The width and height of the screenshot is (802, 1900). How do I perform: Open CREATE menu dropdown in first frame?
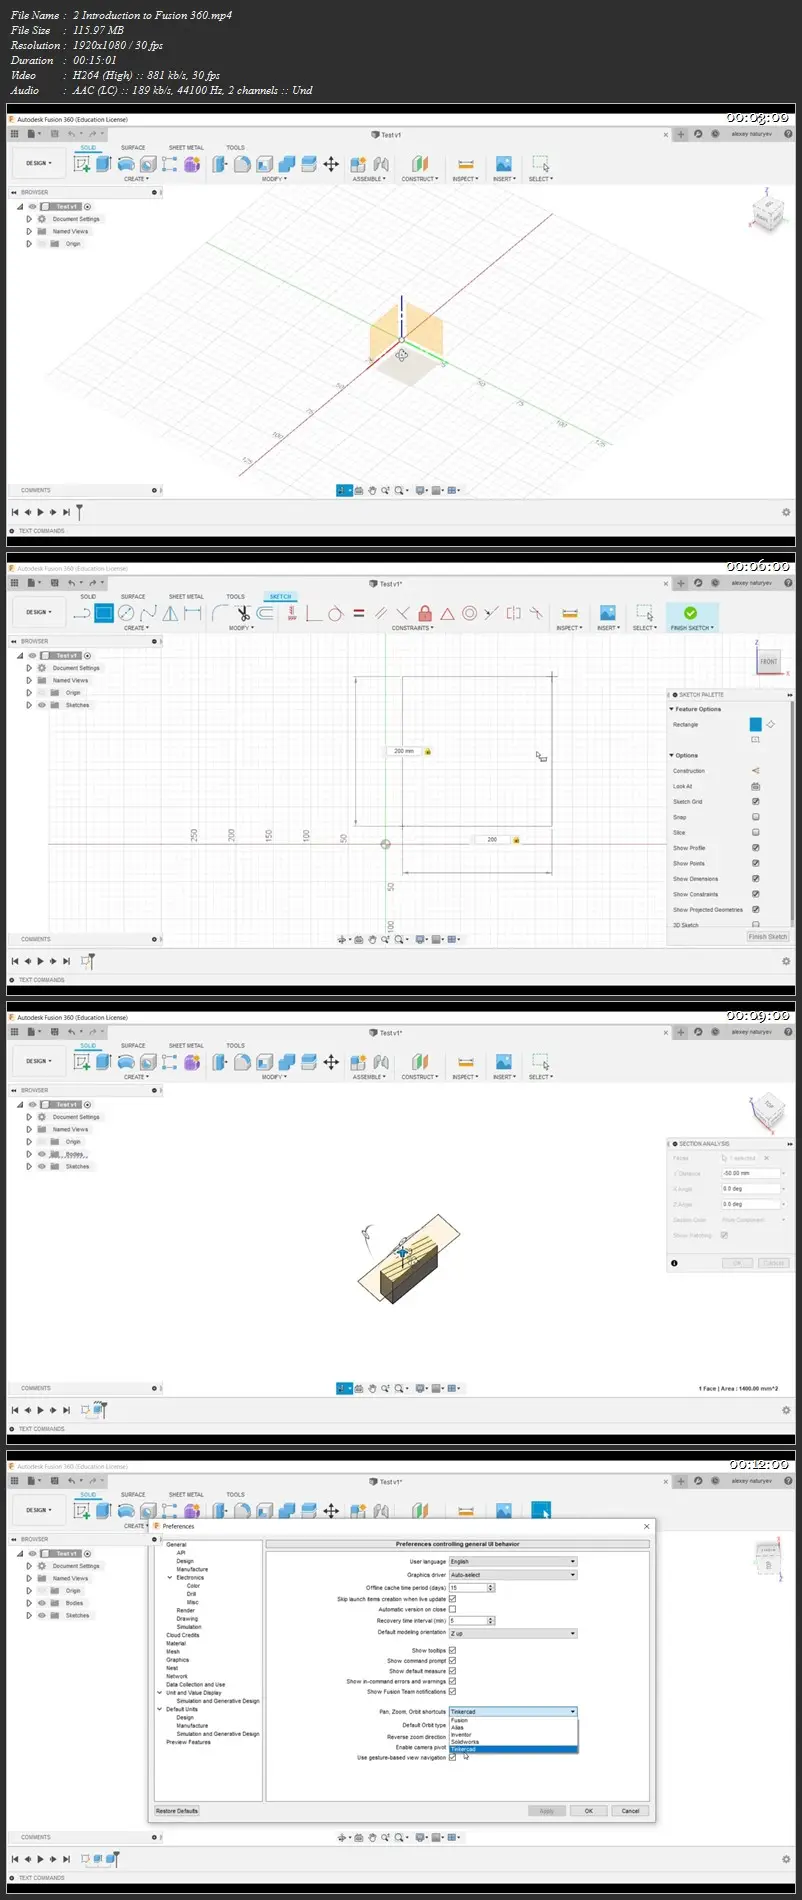point(136,179)
